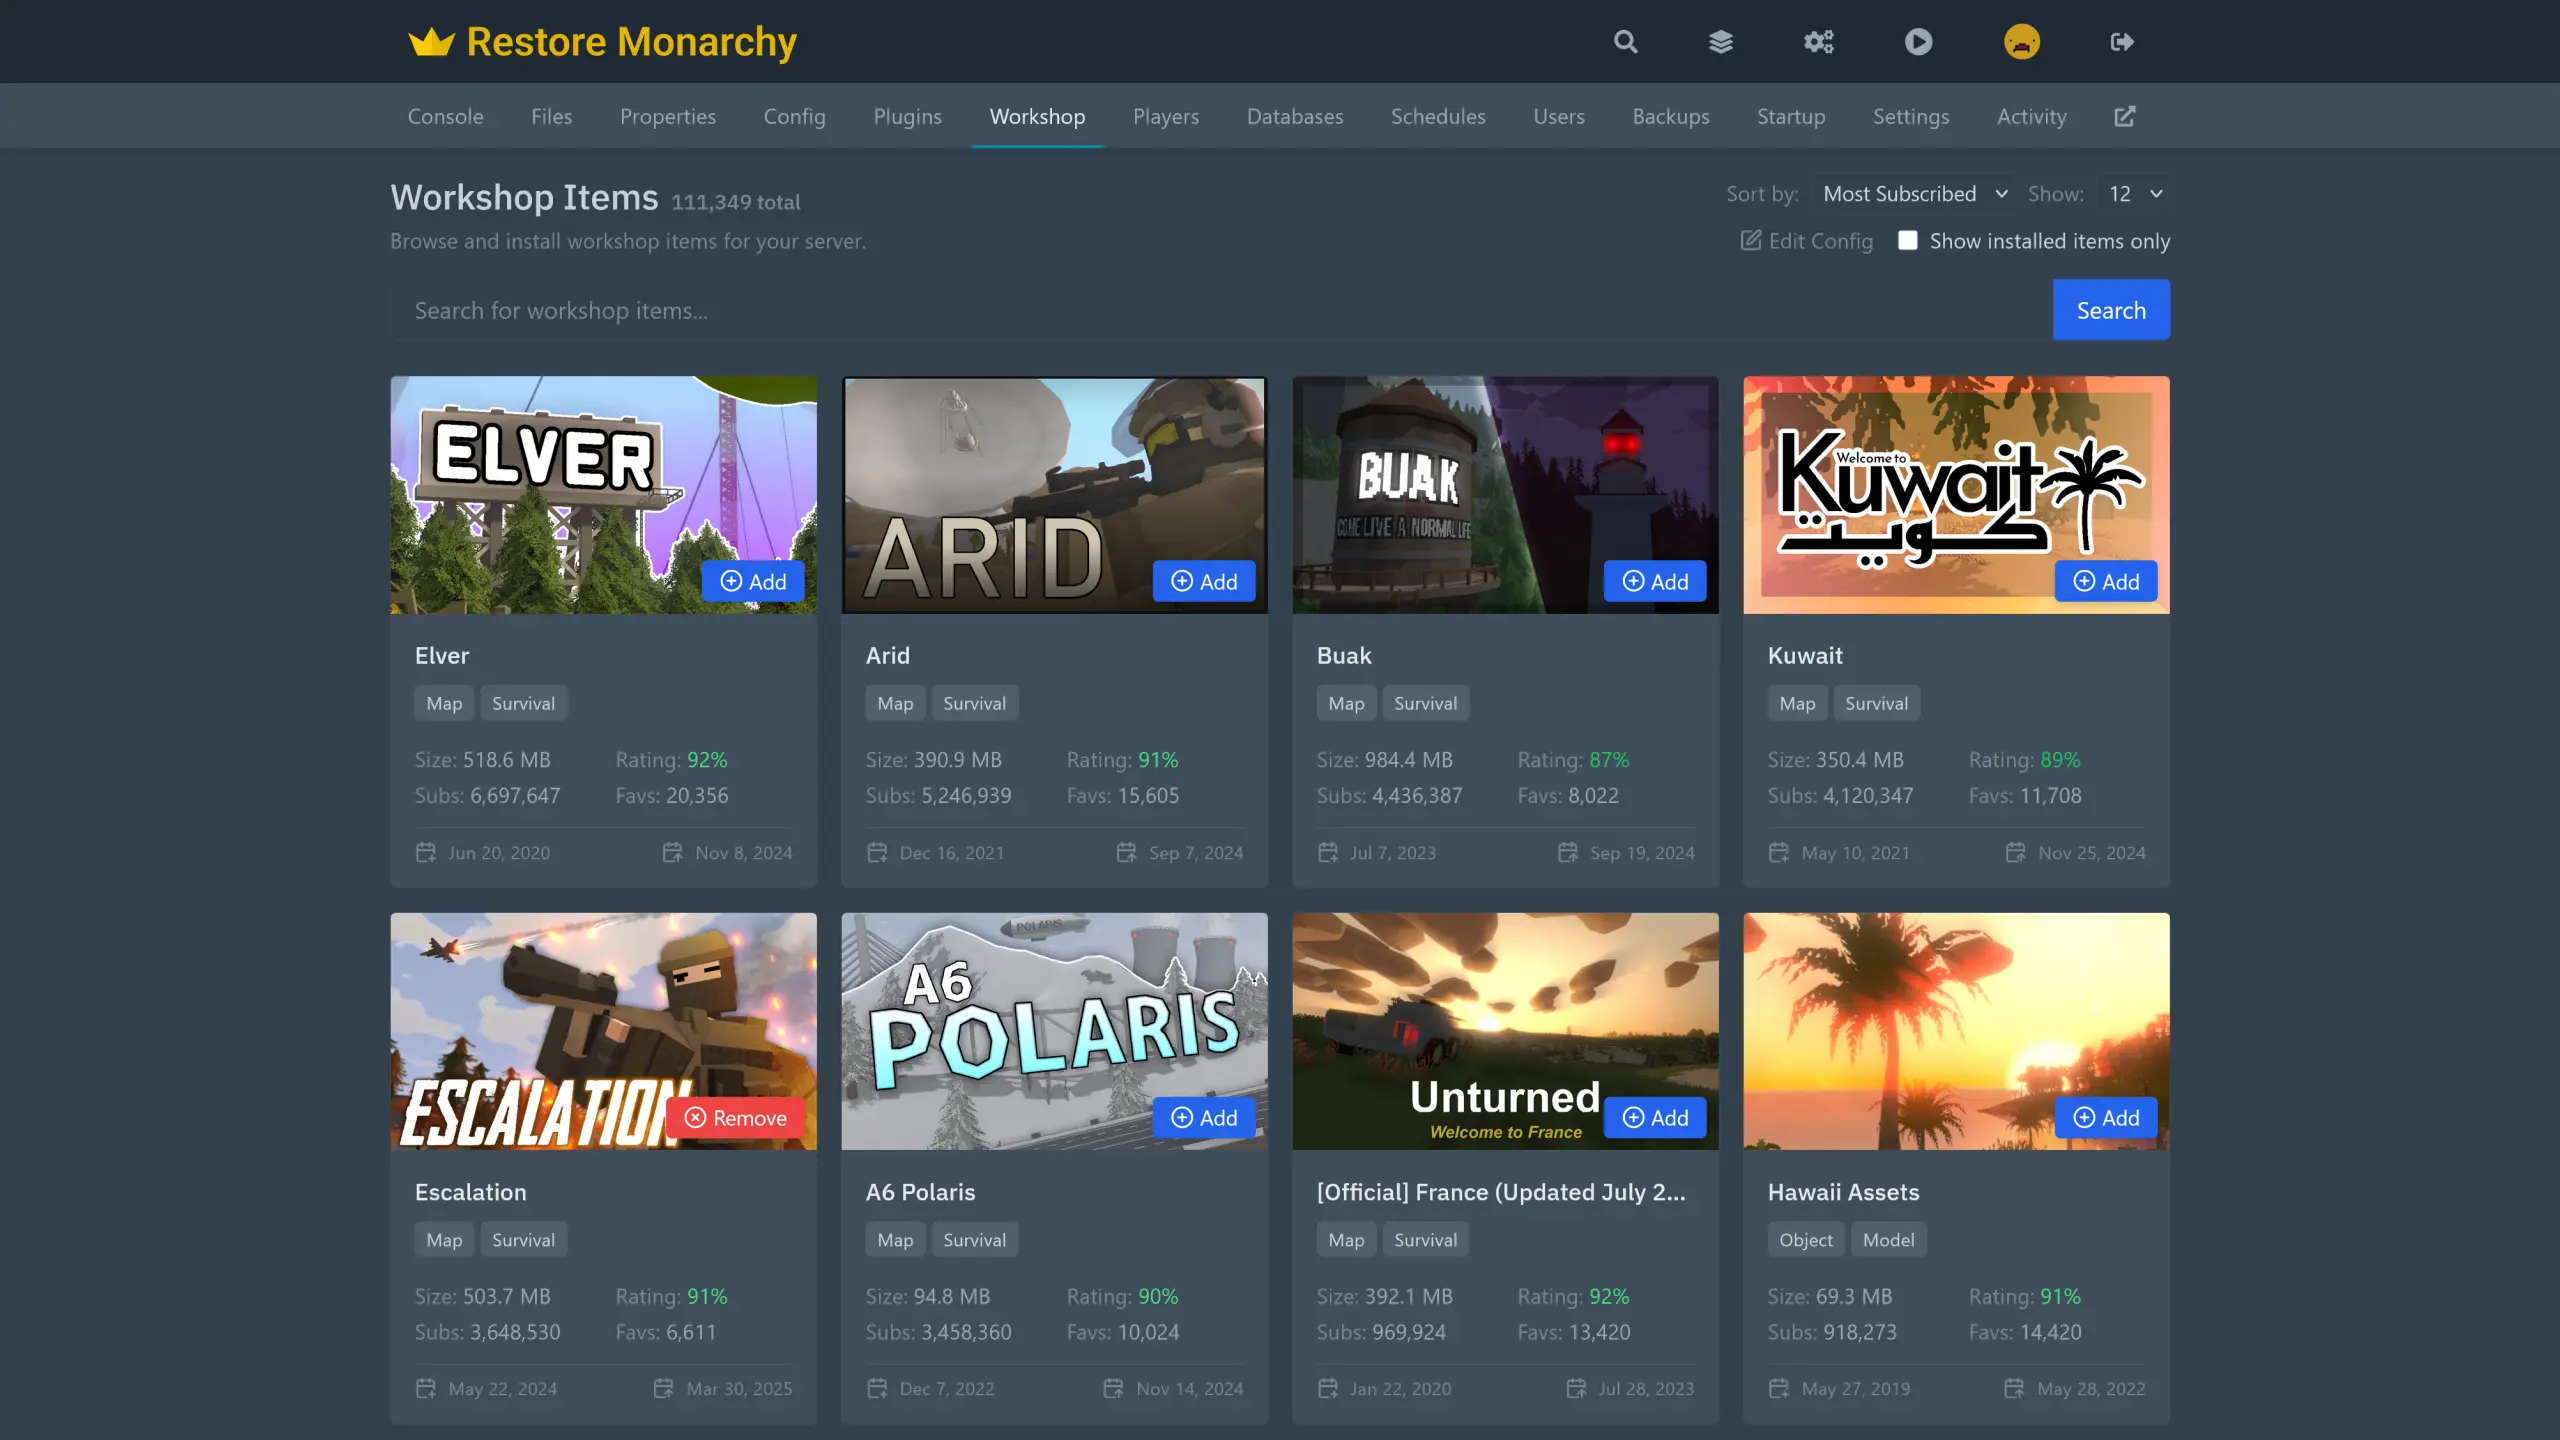Click the Buak card title

click(1344, 655)
